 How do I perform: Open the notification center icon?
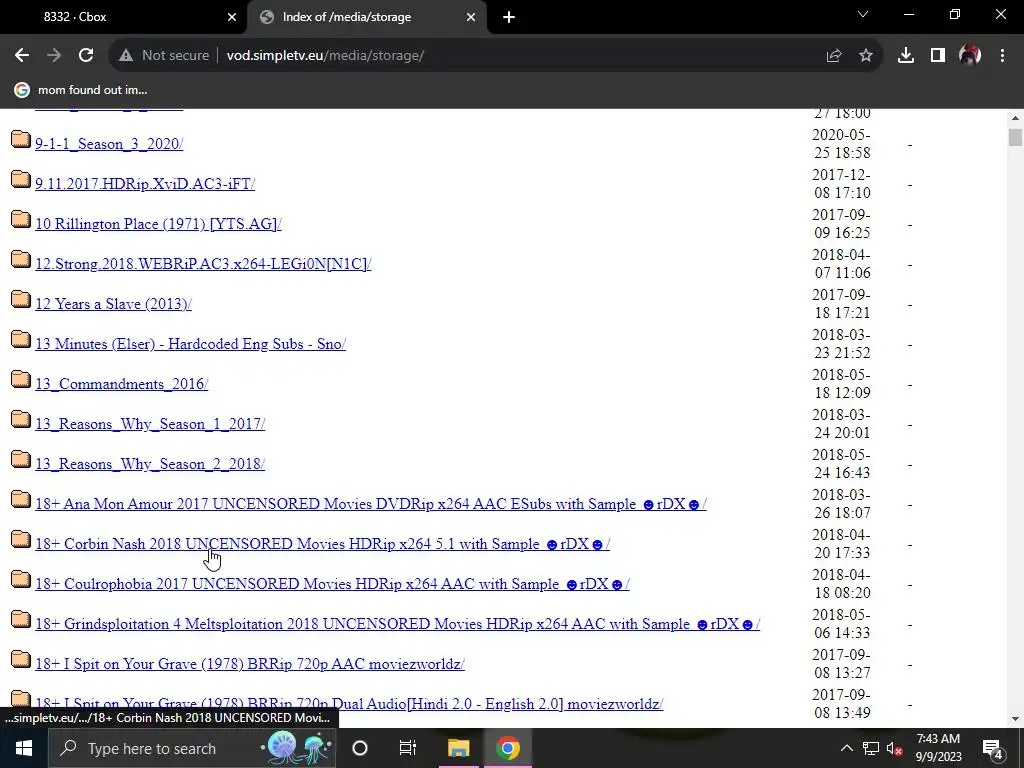993,748
